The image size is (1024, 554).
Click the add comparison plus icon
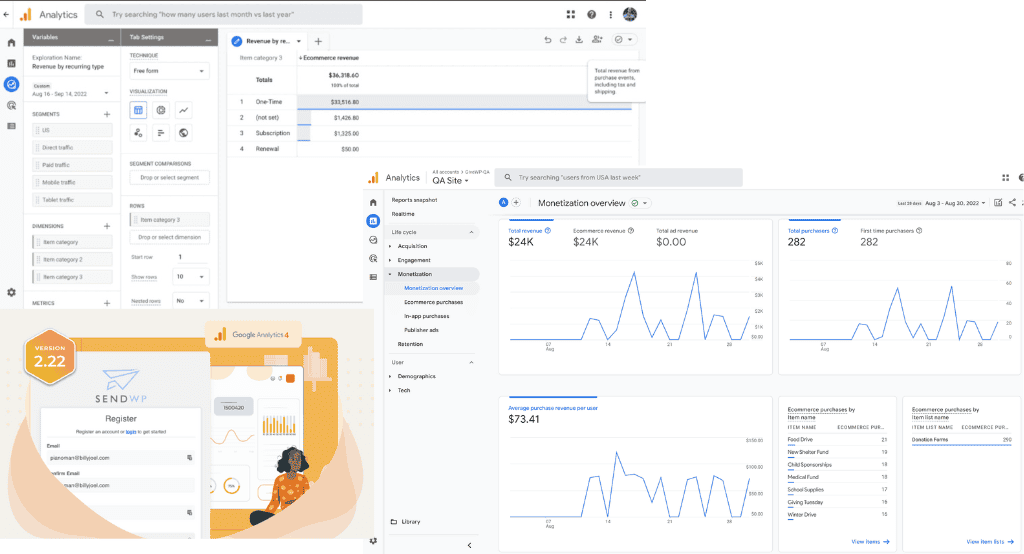pos(516,203)
